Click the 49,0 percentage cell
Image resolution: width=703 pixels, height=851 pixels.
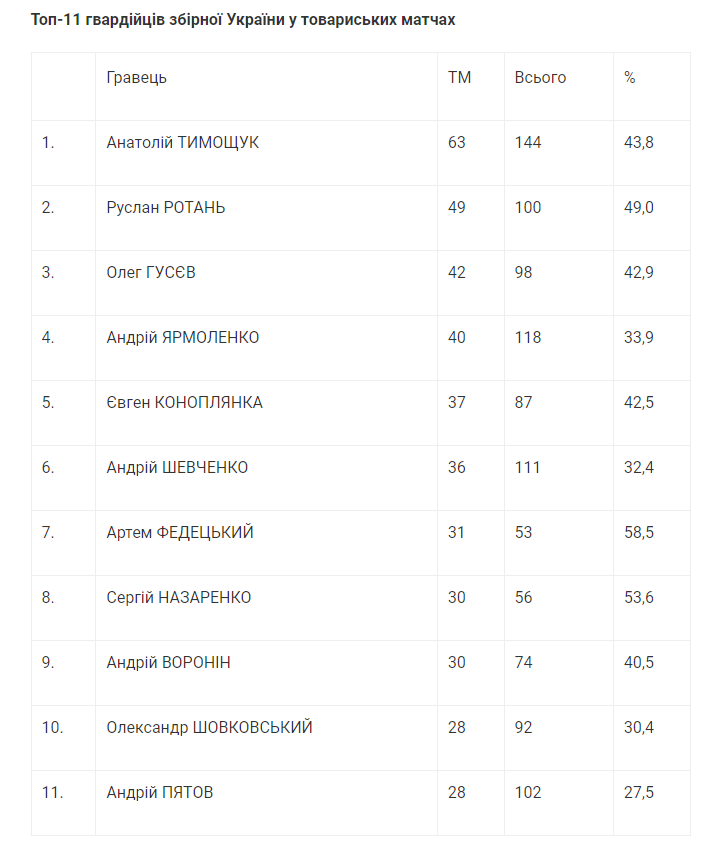pos(639,208)
